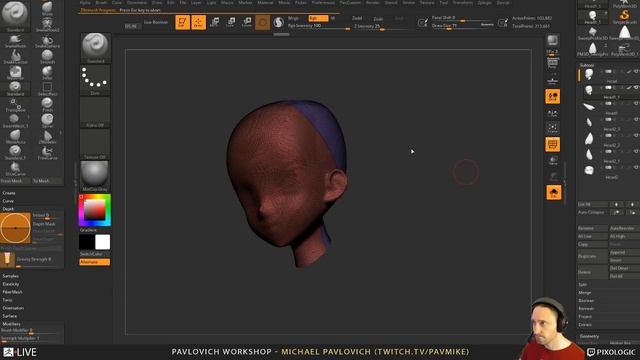Select the Spiral brush
640x360 pixels.
coord(47,120)
